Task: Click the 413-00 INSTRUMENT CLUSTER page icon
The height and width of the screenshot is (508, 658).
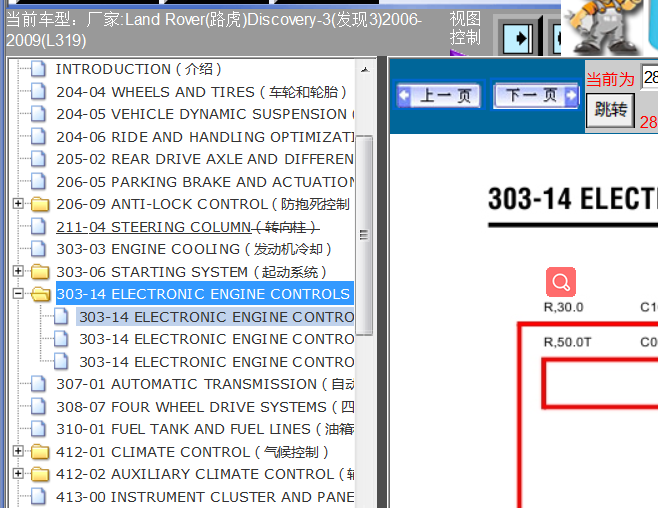Action: click(x=39, y=497)
